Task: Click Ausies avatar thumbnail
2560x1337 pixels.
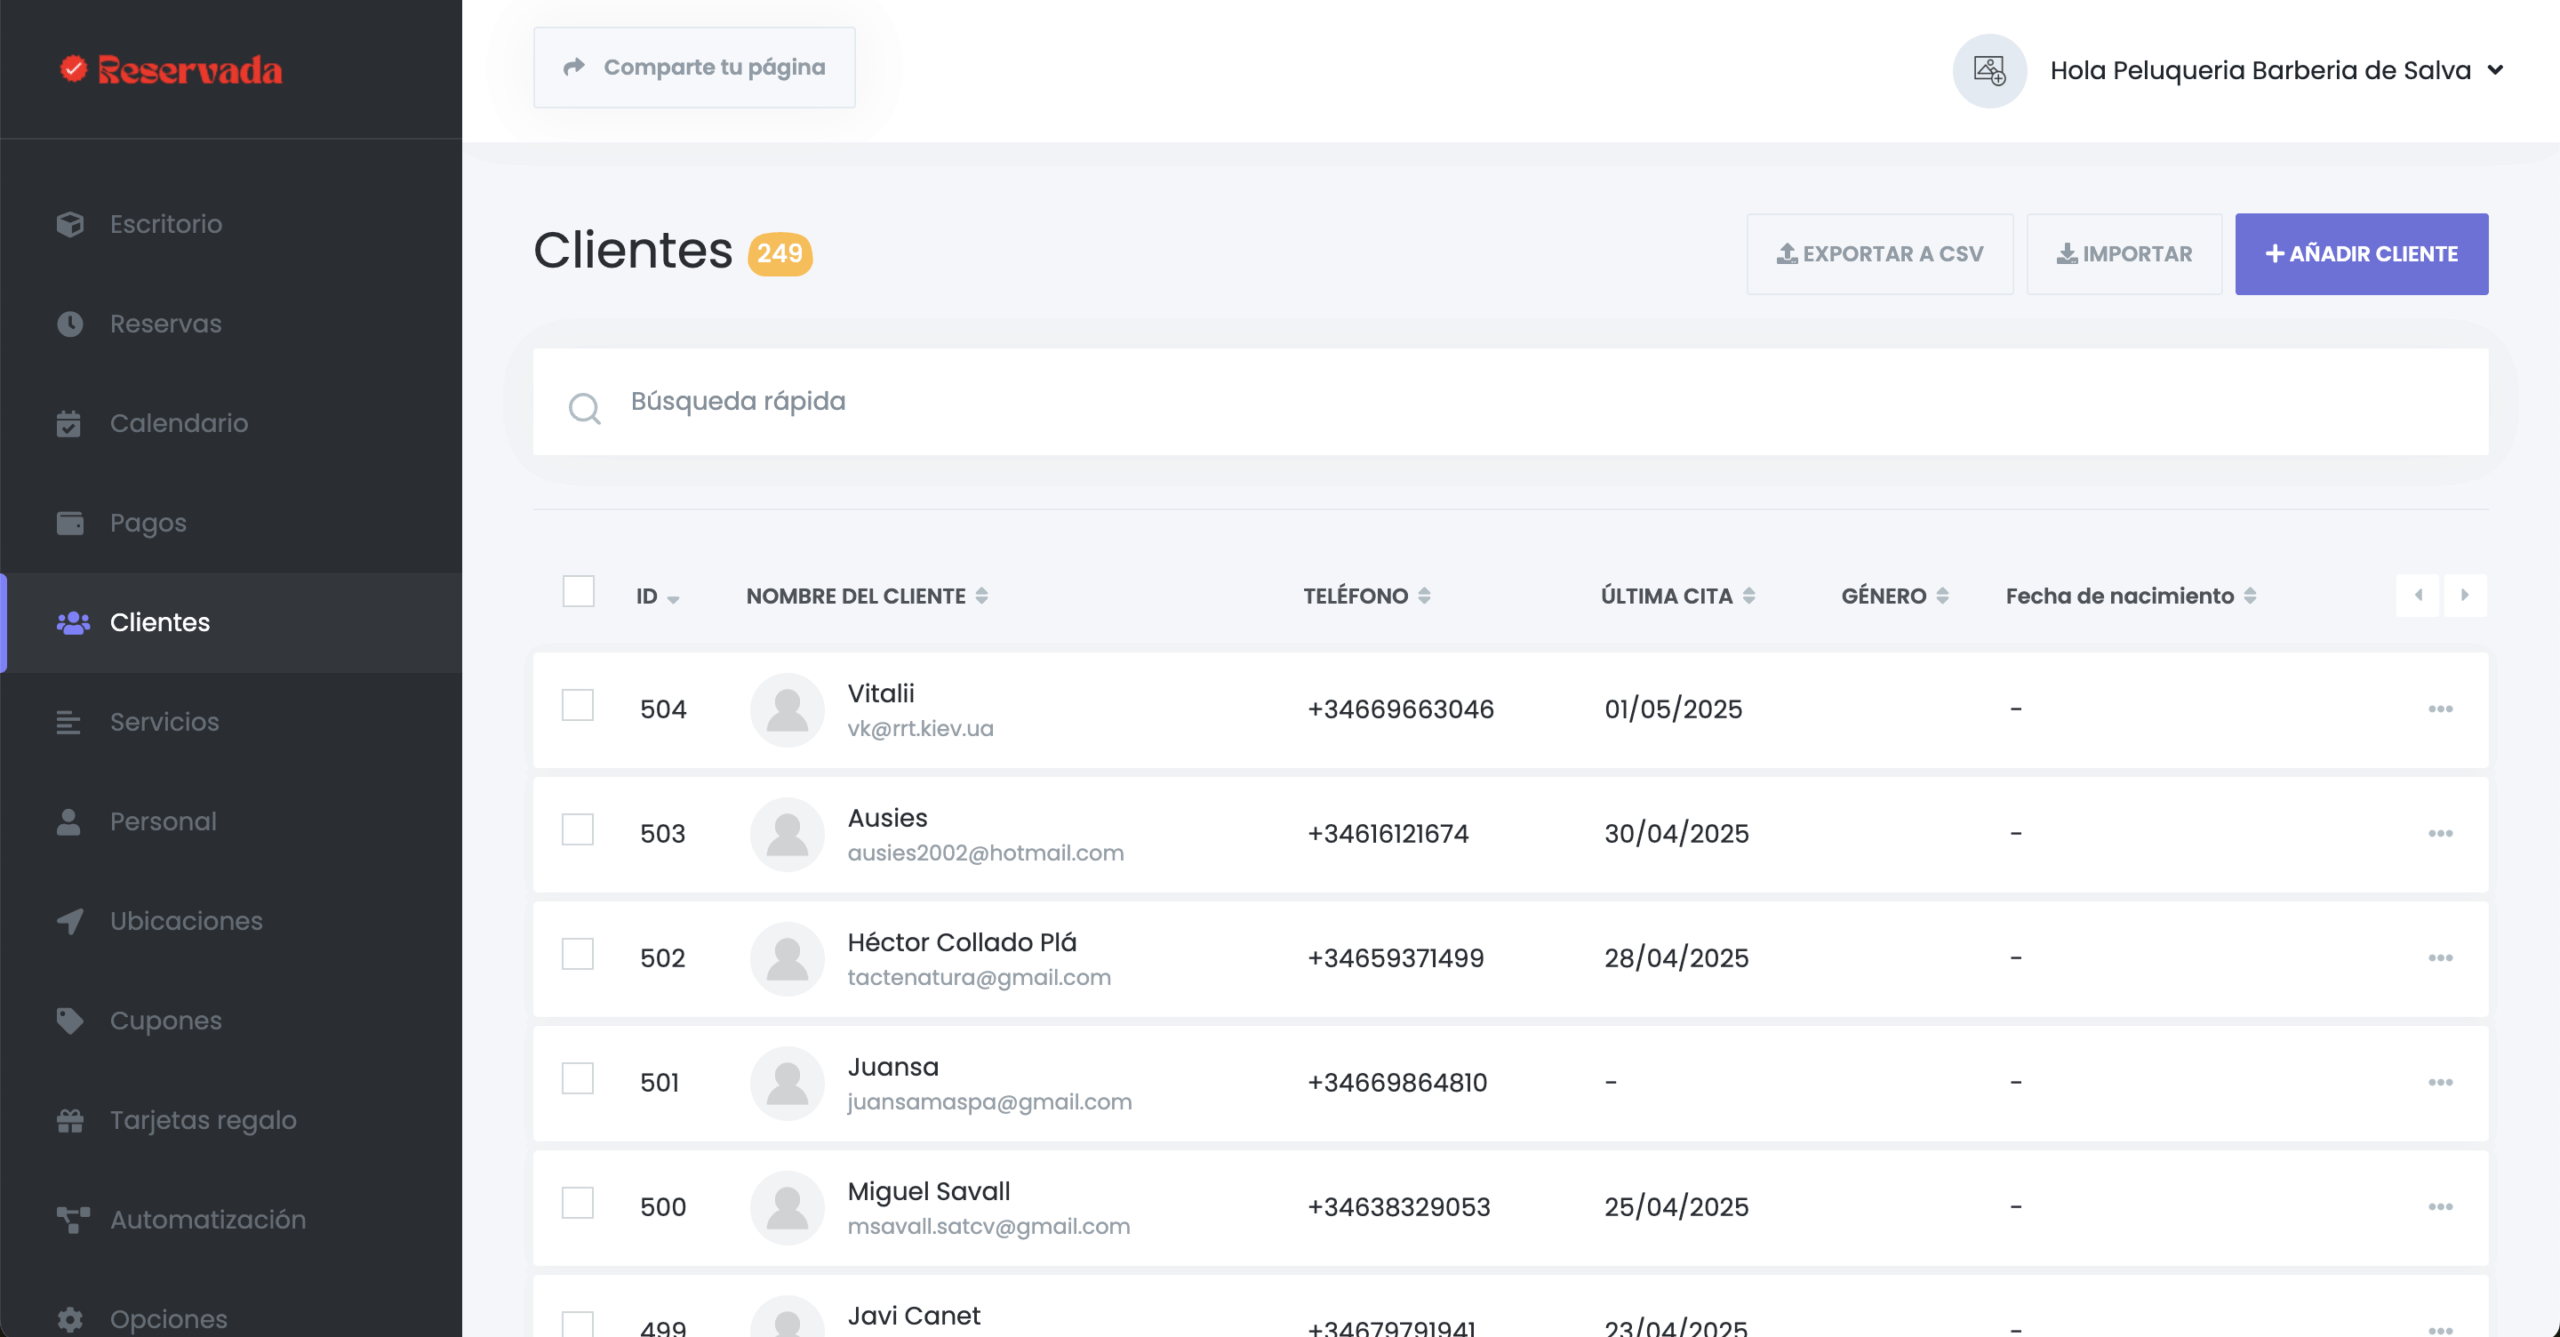Action: (x=787, y=834)
